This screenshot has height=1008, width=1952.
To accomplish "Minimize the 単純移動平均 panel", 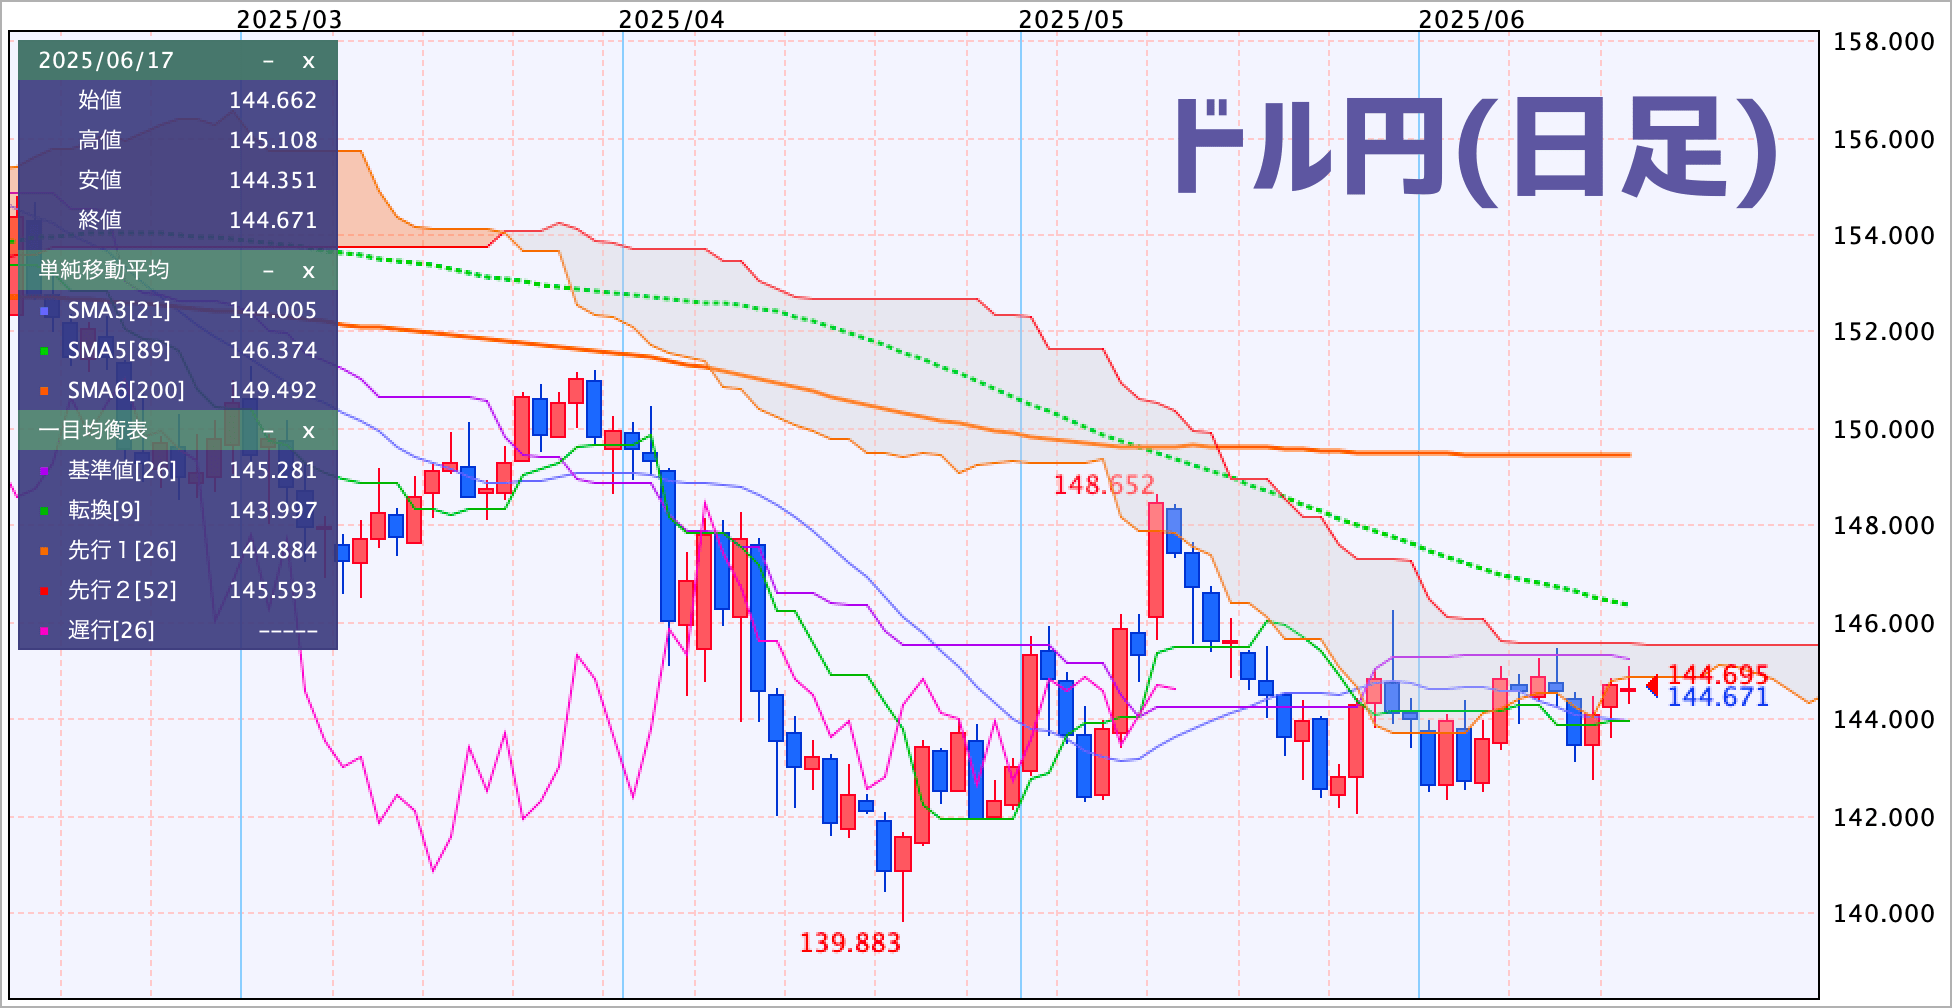I will click(268, 271).
